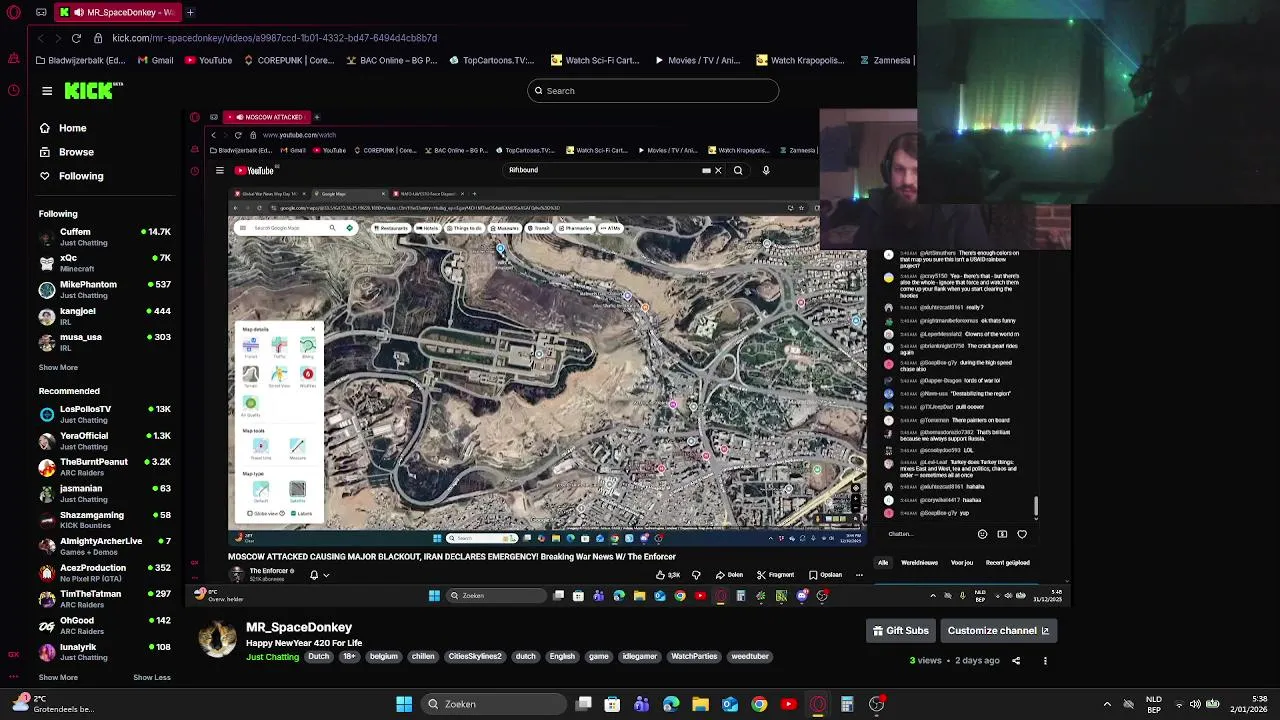Show hidden system tray icons
The height and width of the screenshot is (720, 1280).
tap(1107, 704)
